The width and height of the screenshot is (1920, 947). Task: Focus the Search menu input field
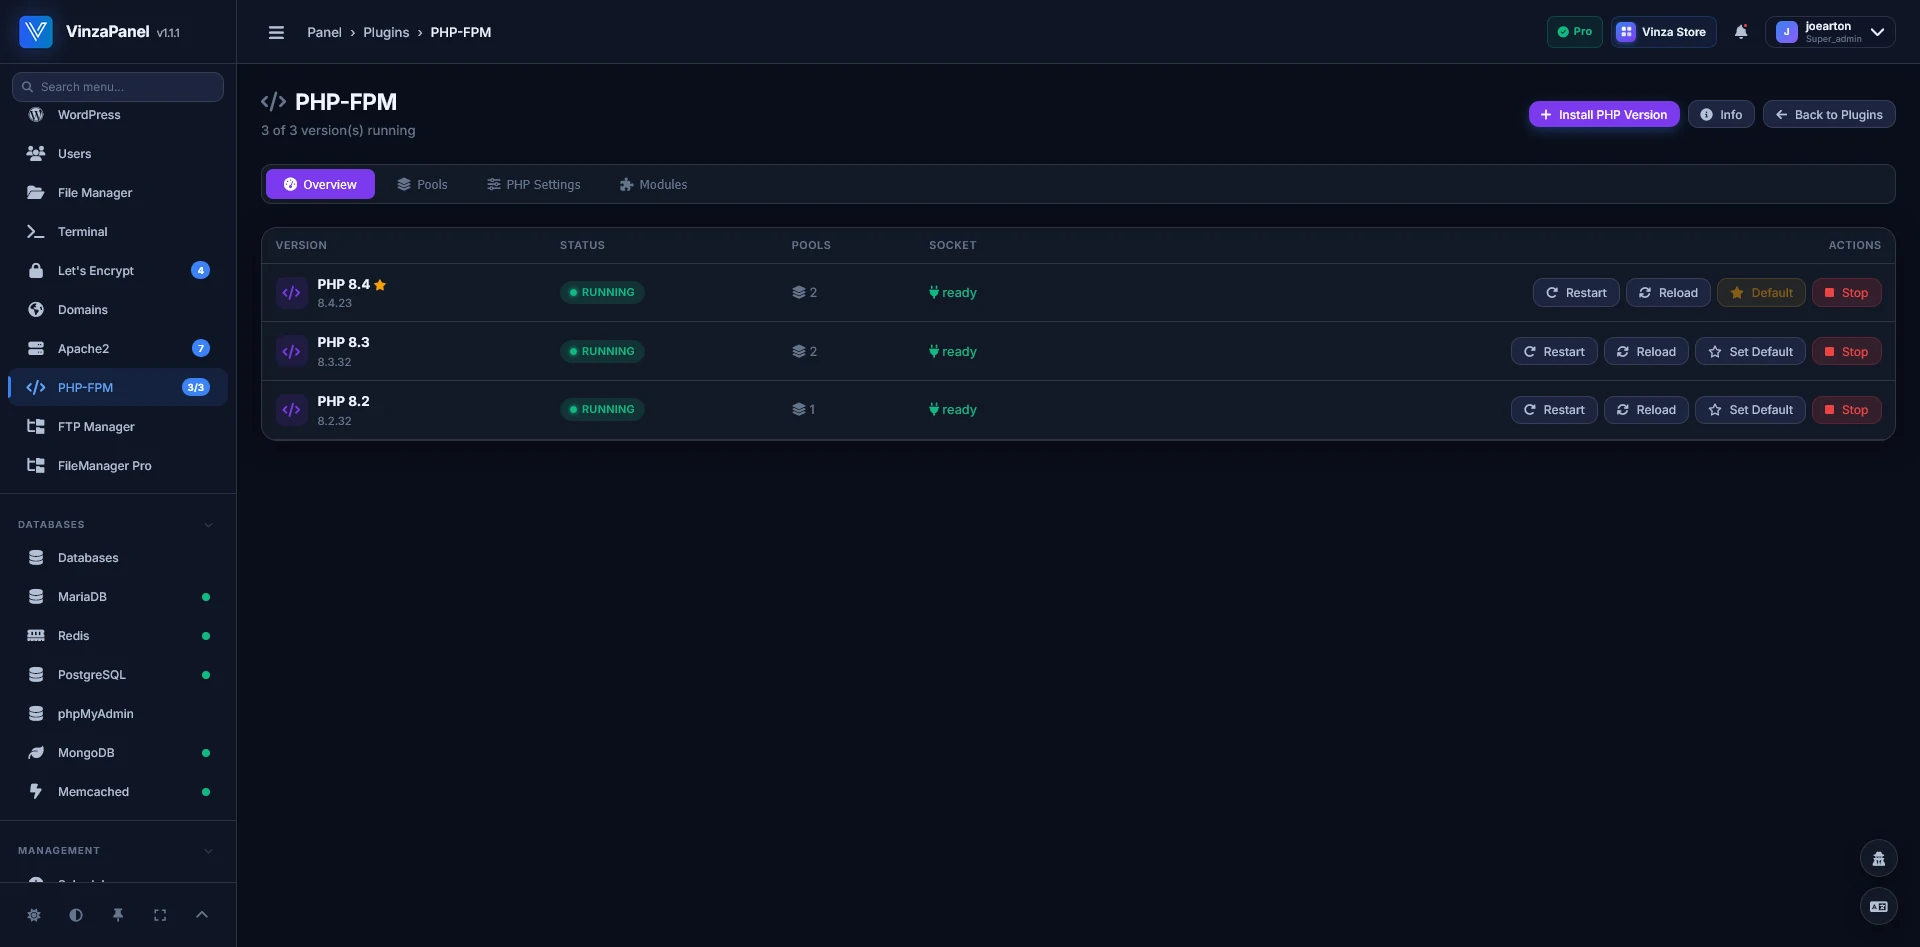coord(118,87)
